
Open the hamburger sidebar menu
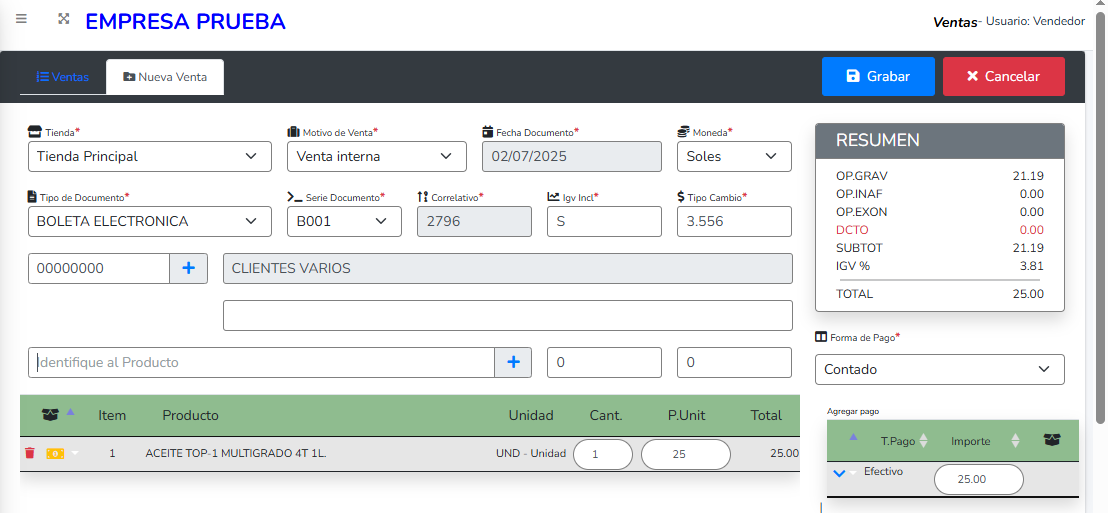22,19
